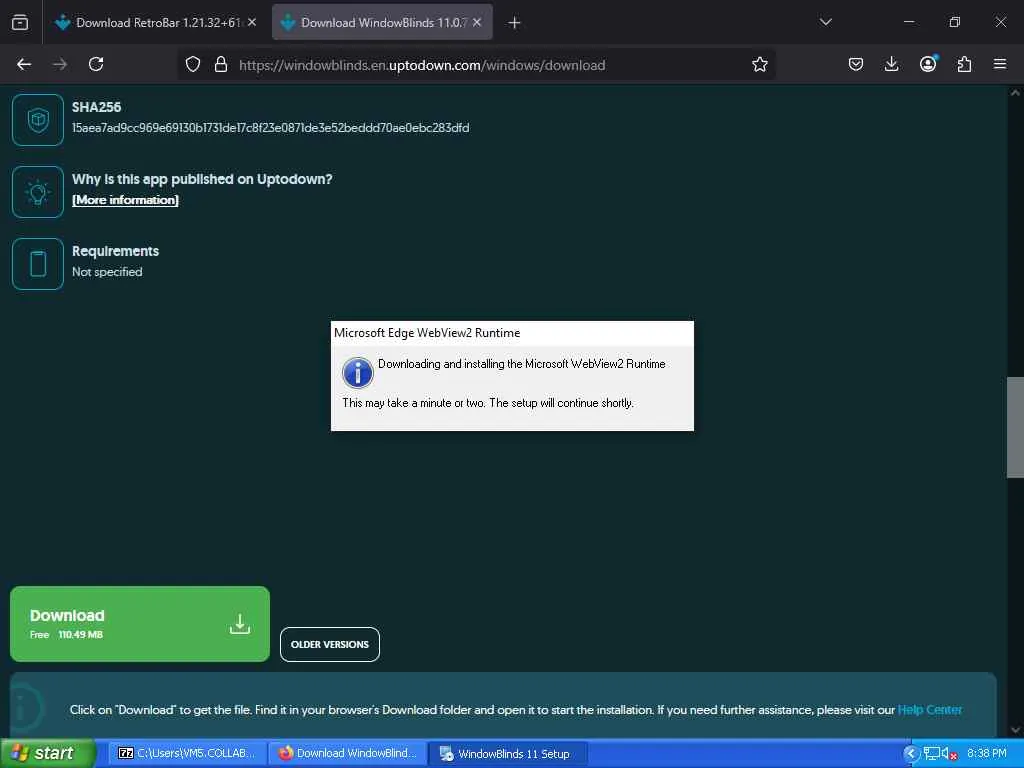Screen dimensions: 1024x768
Task: Go forward one page
Action: (x=60, y=64)
